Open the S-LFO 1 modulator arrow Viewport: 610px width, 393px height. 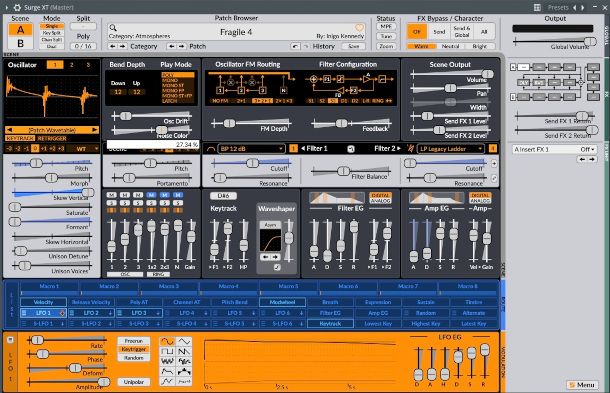coord(62,323)
